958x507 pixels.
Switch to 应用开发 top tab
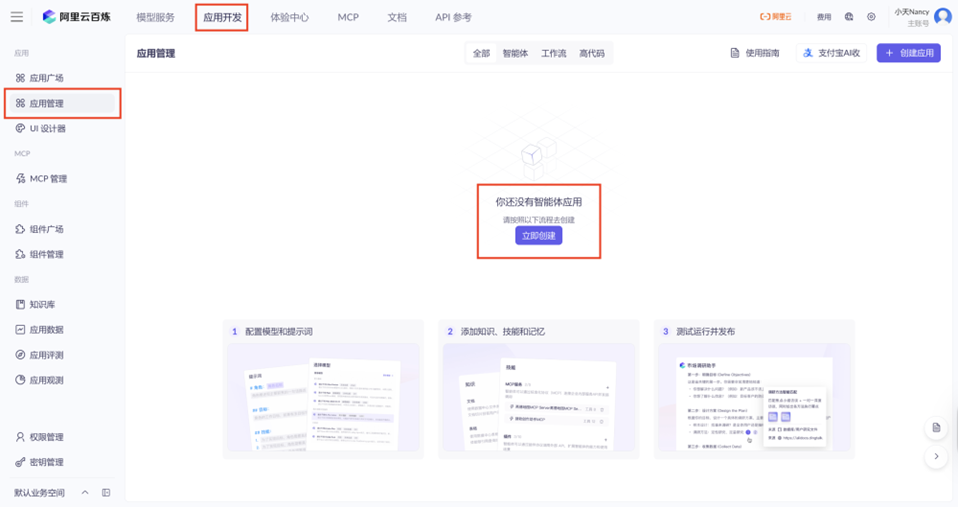pos(222,17)
